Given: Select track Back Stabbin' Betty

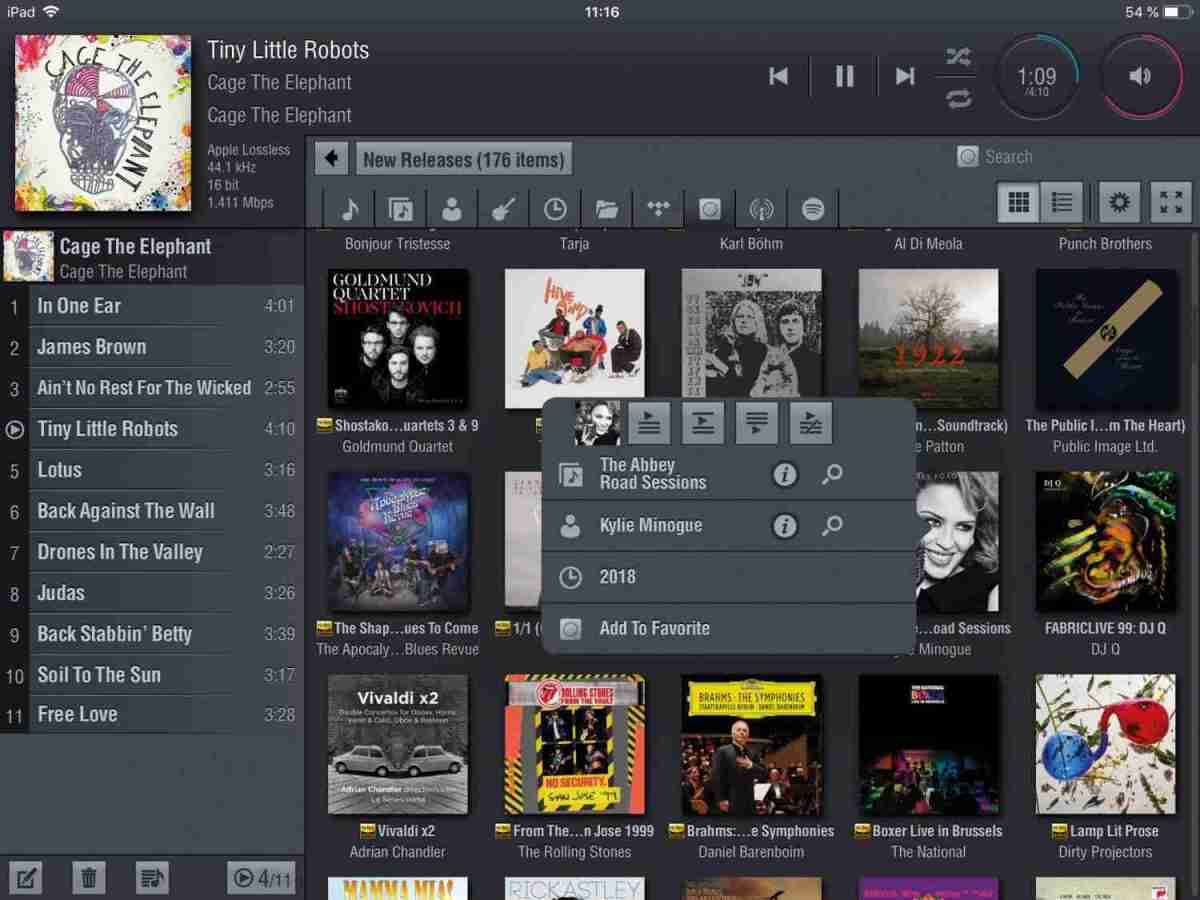Looking at the screenshot, I should pyautogui.click(x=151, y=634).
